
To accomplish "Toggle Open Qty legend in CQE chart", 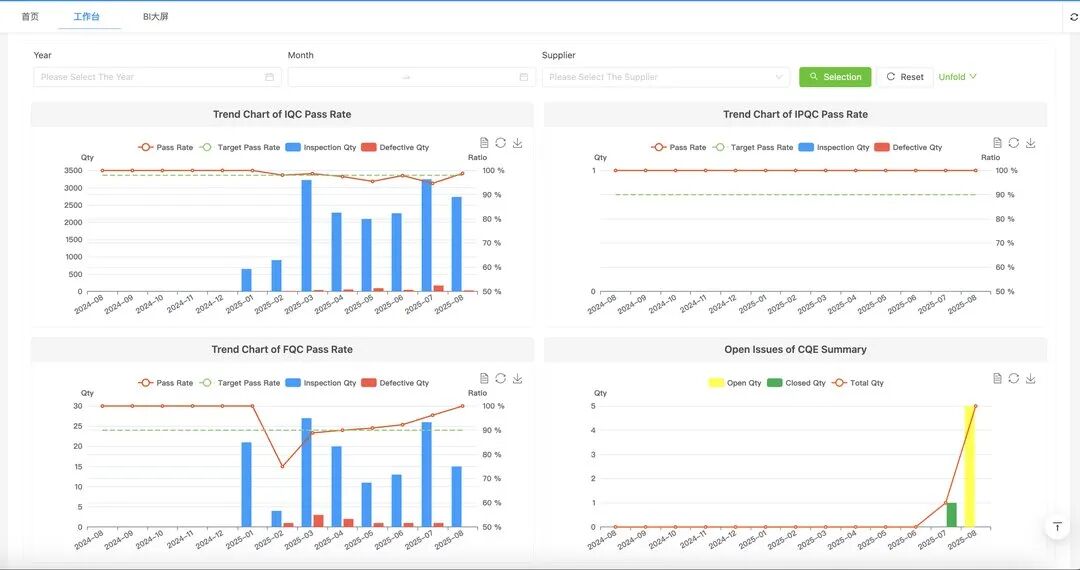I will pos(735,383).
